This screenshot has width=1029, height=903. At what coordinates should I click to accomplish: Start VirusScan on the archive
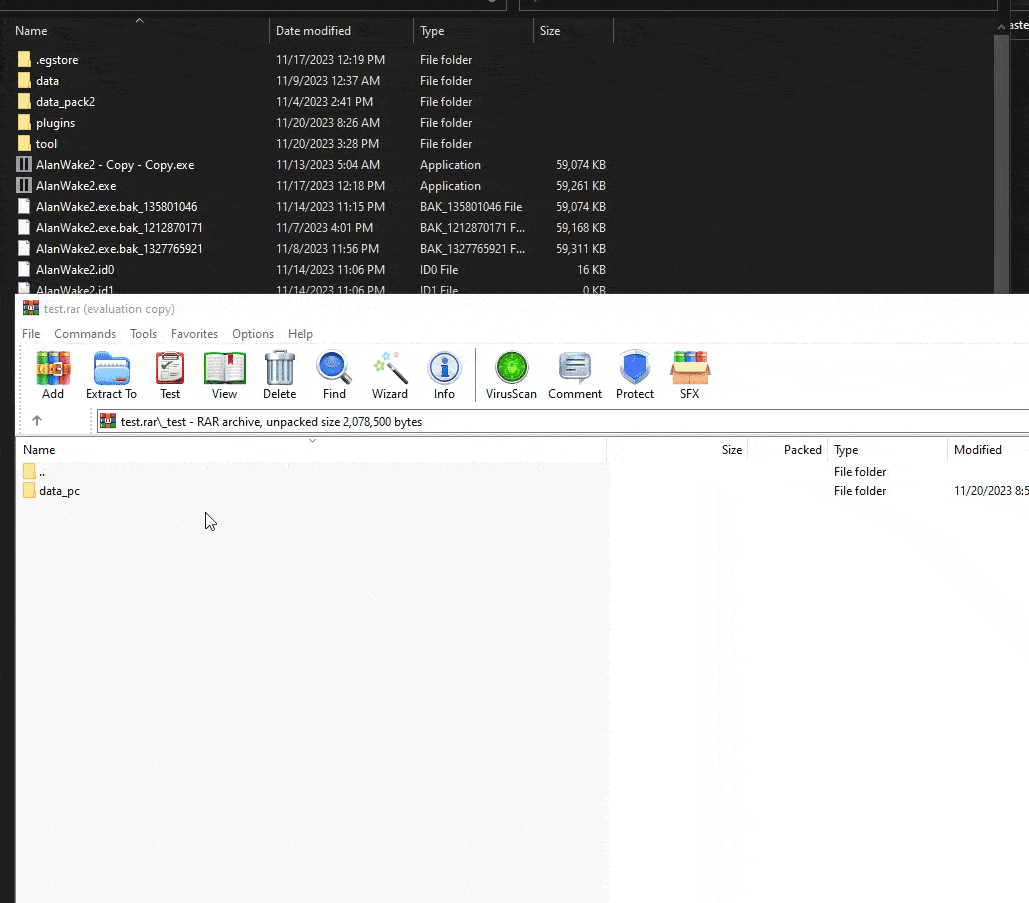click(511, 375)
